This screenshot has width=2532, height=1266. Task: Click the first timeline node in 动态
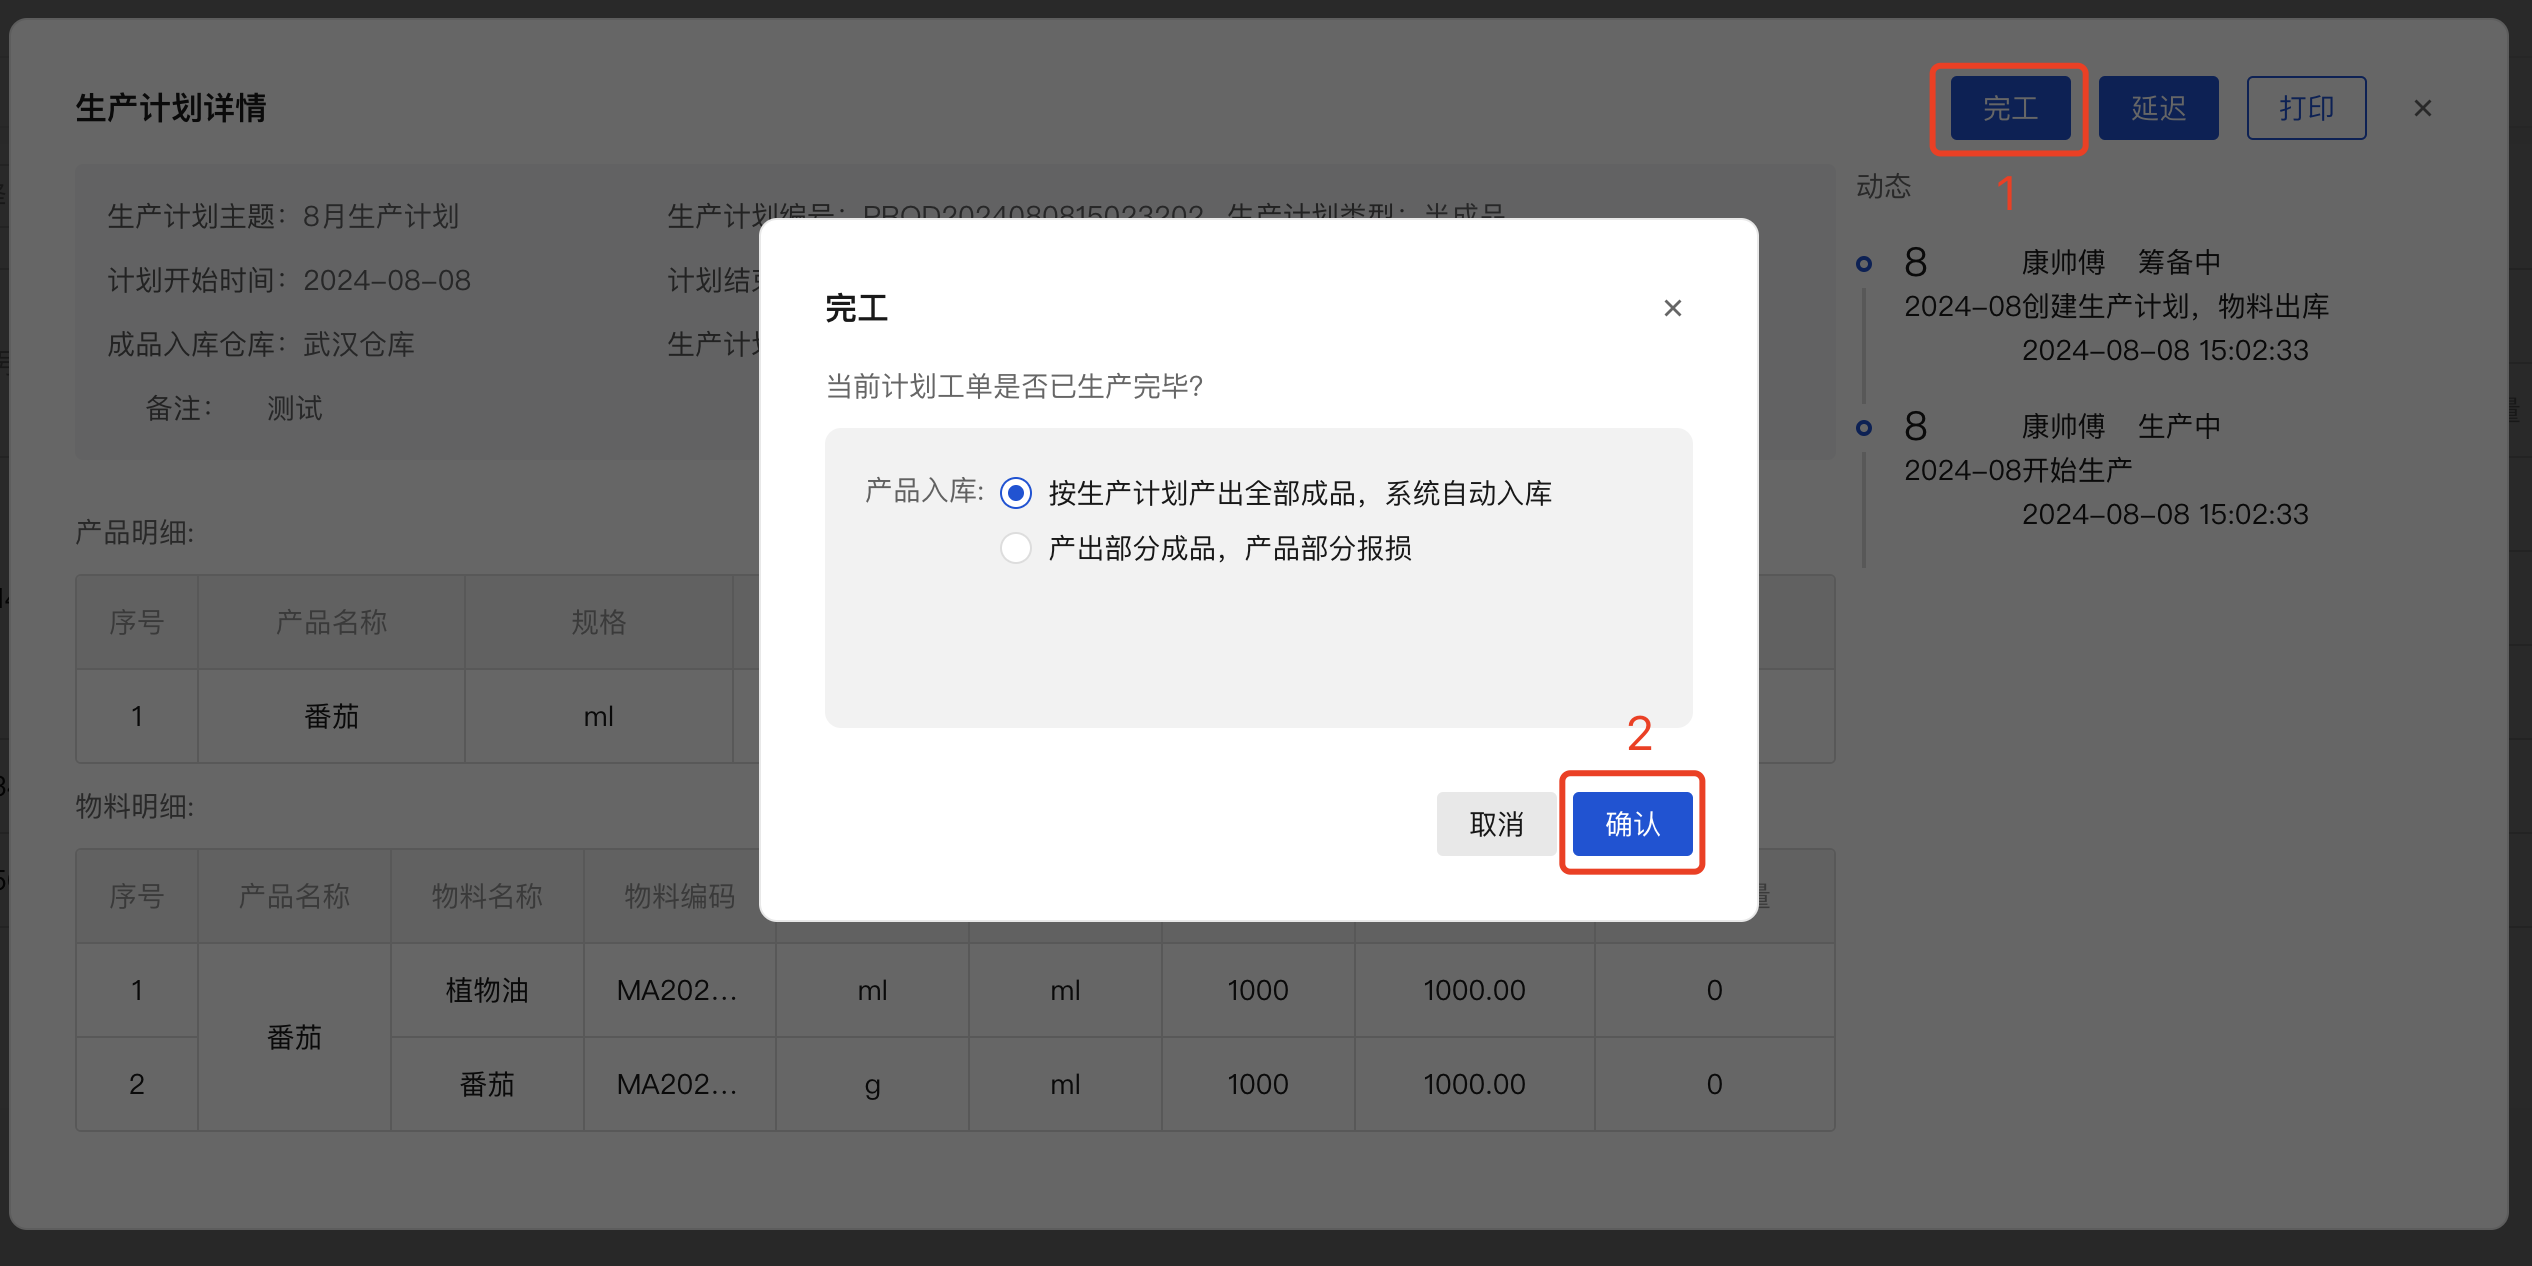pyautogui.click(x=1863, y=263)
